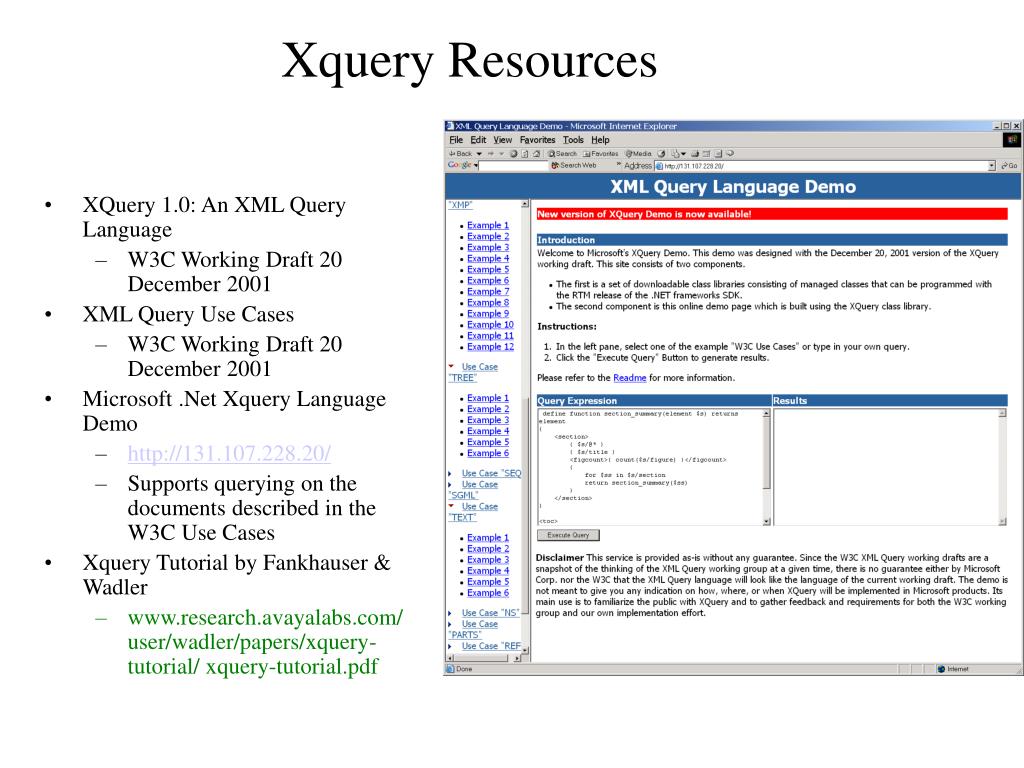1024x768 pixels.
Task: Expand the Use Case "NS" arrow
Action: (x=450, y=613)
